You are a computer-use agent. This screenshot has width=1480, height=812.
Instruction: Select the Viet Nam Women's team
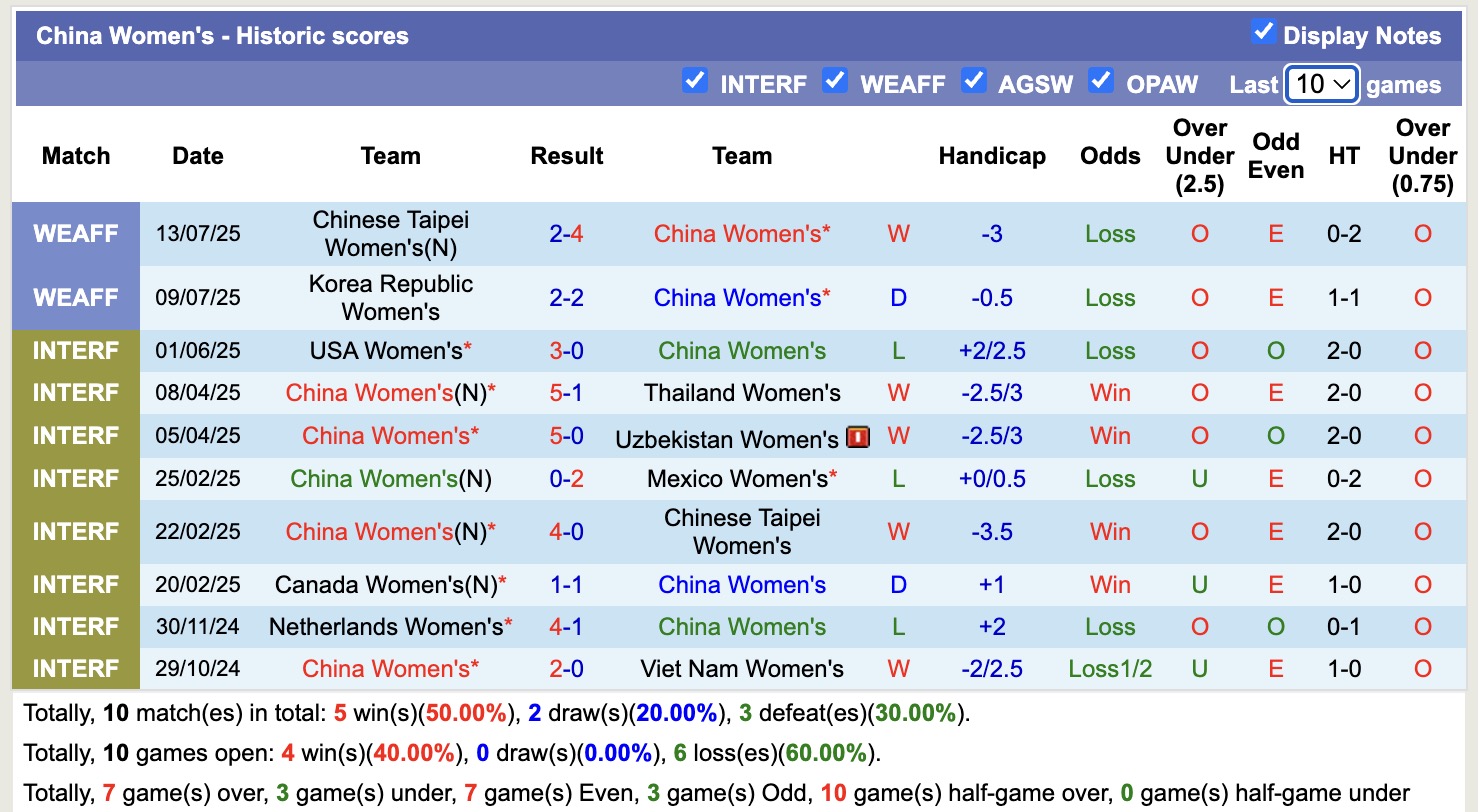(742, 669)
